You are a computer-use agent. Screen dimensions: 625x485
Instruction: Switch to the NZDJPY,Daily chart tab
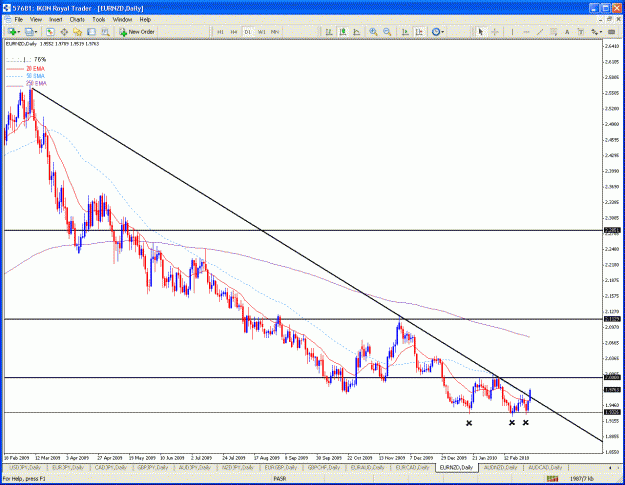click(x=238, y=467)
